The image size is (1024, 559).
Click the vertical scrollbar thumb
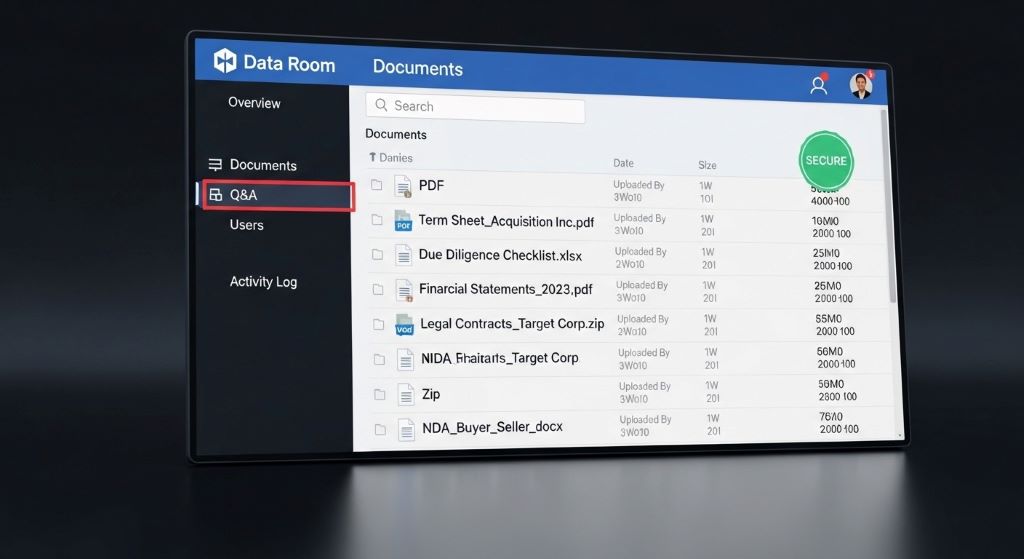coord(888,207)
